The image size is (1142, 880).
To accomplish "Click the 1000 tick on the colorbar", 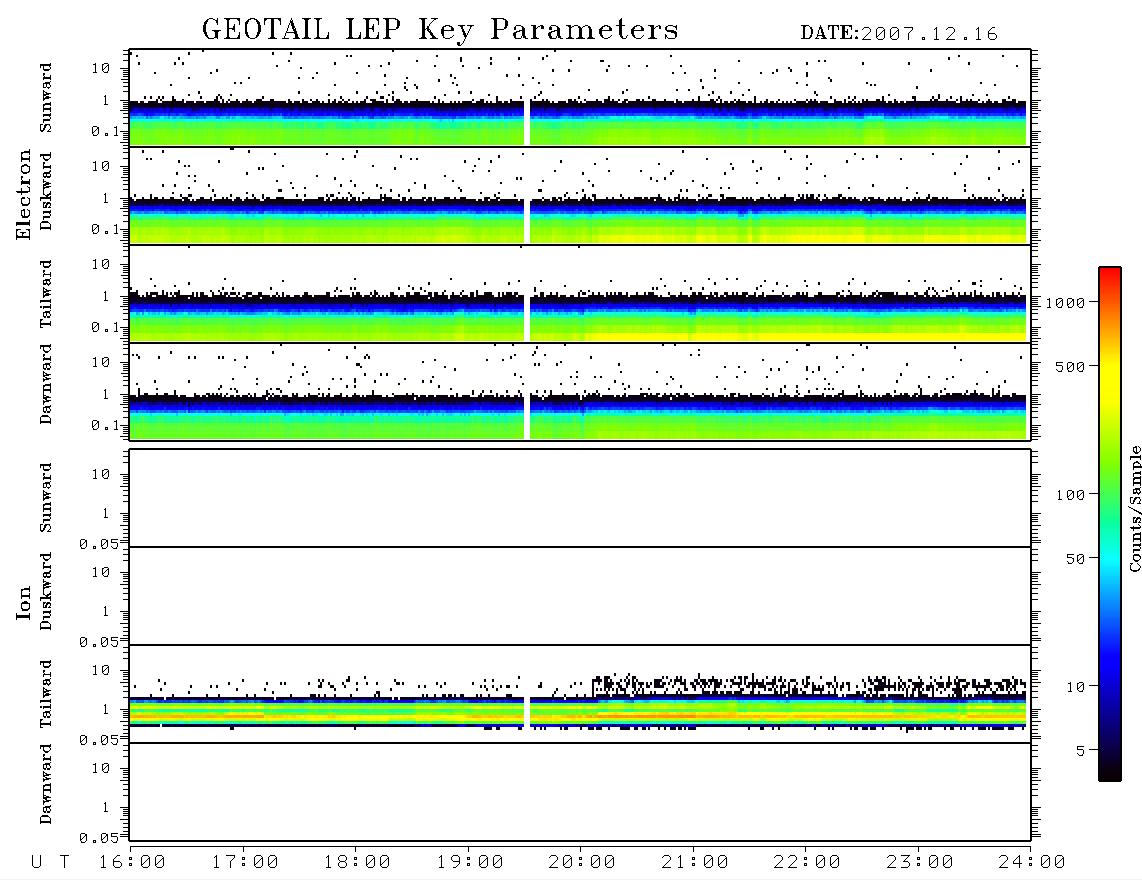I will pyautogui.click(x=1065, y=302).
